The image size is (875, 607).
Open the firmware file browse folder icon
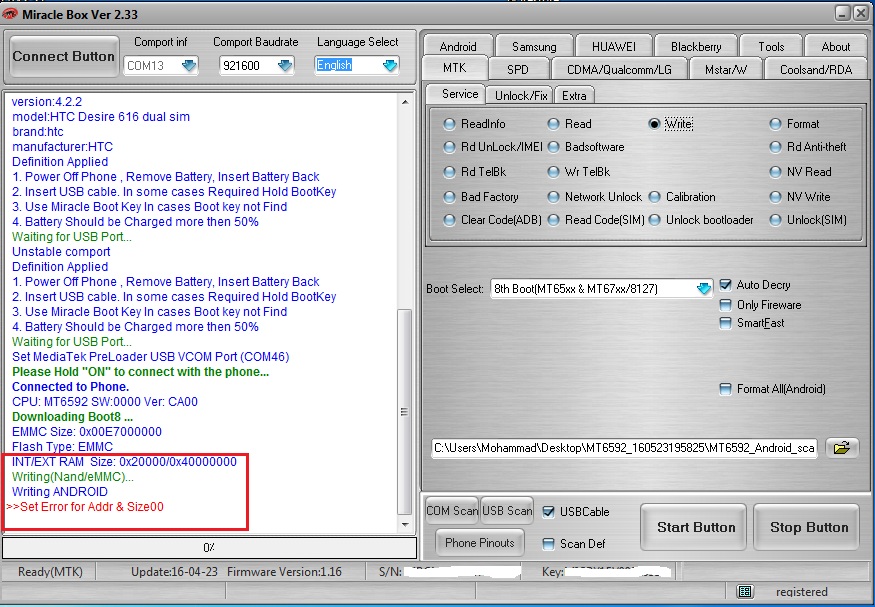(842, 447)
